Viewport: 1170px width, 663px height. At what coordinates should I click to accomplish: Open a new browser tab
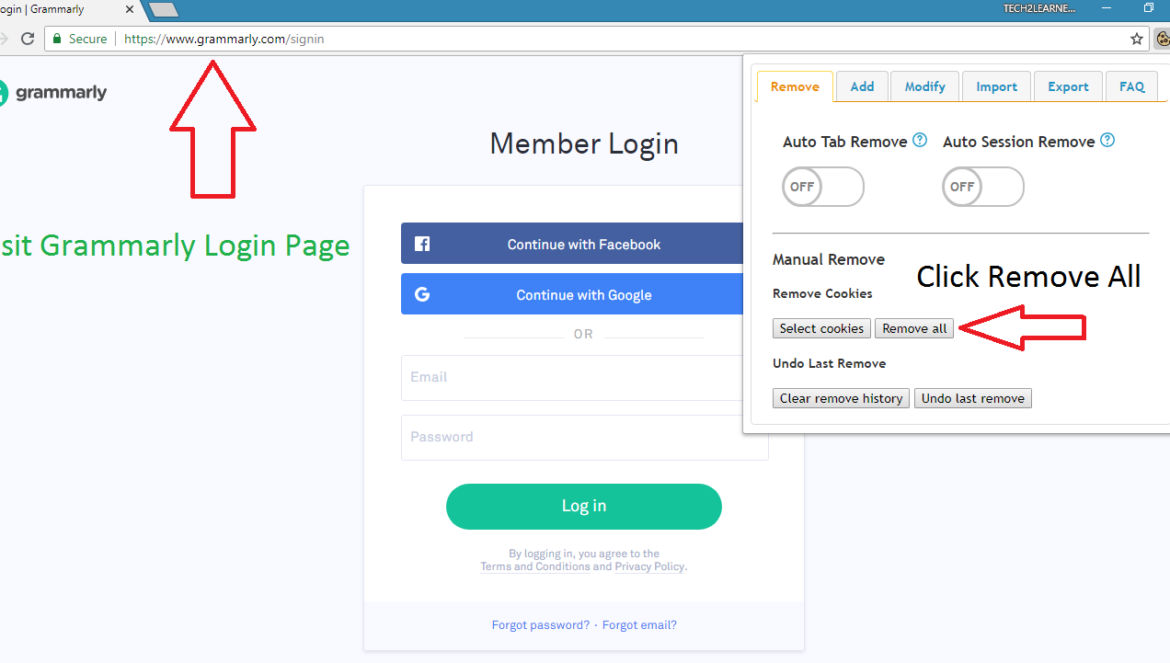[x=163, y=10]
